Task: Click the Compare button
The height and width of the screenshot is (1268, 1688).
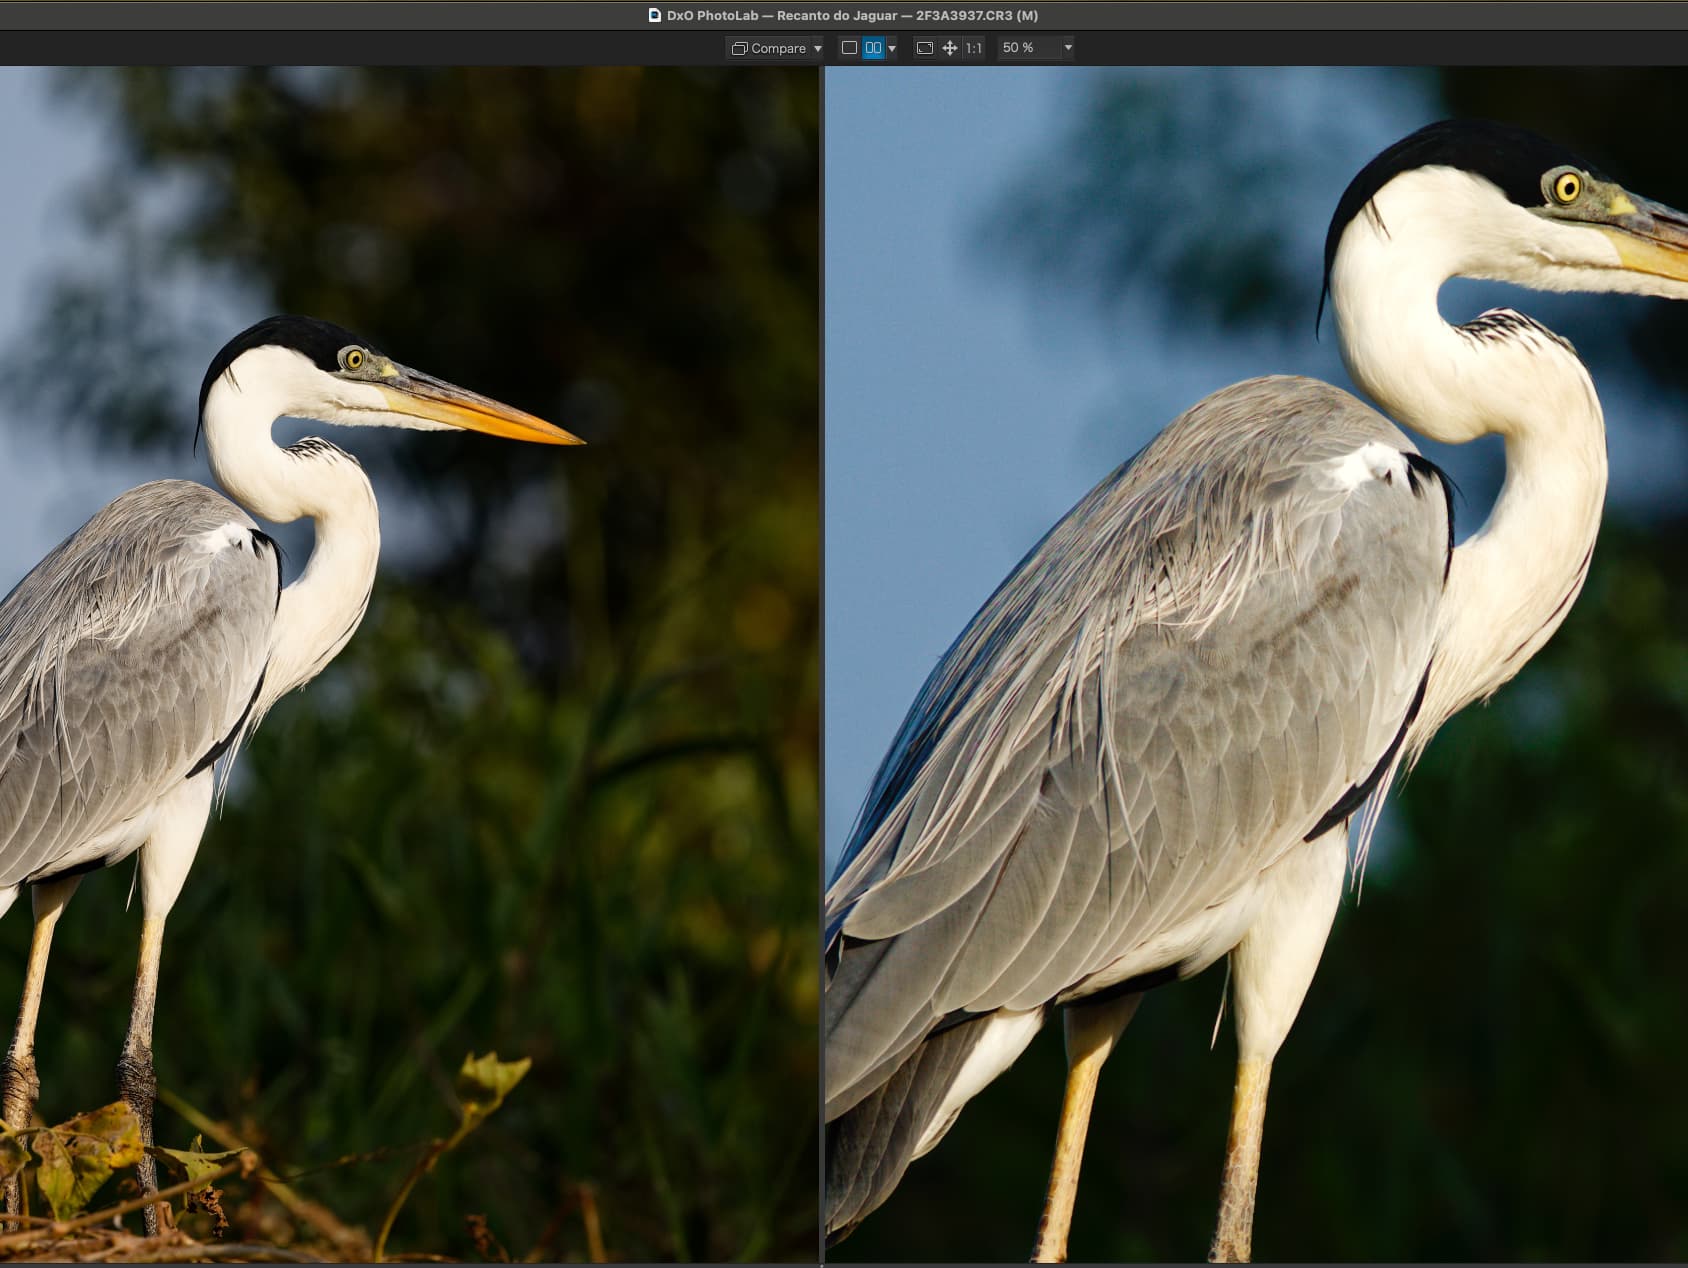Action: (768, 48)
